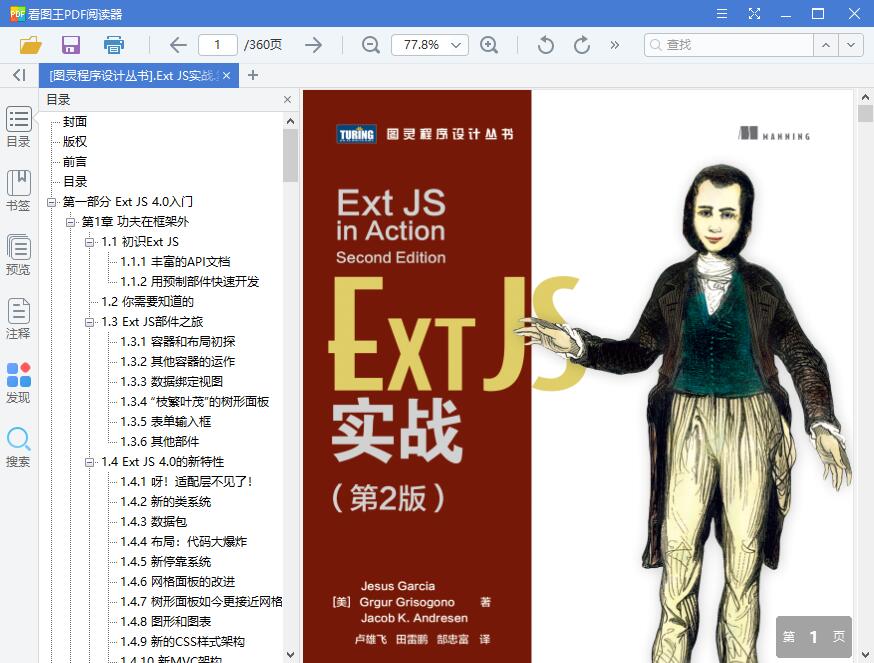874x663 pixels.
Task: Click the outline panel scroll down arrow
Action: click(290, 655)
